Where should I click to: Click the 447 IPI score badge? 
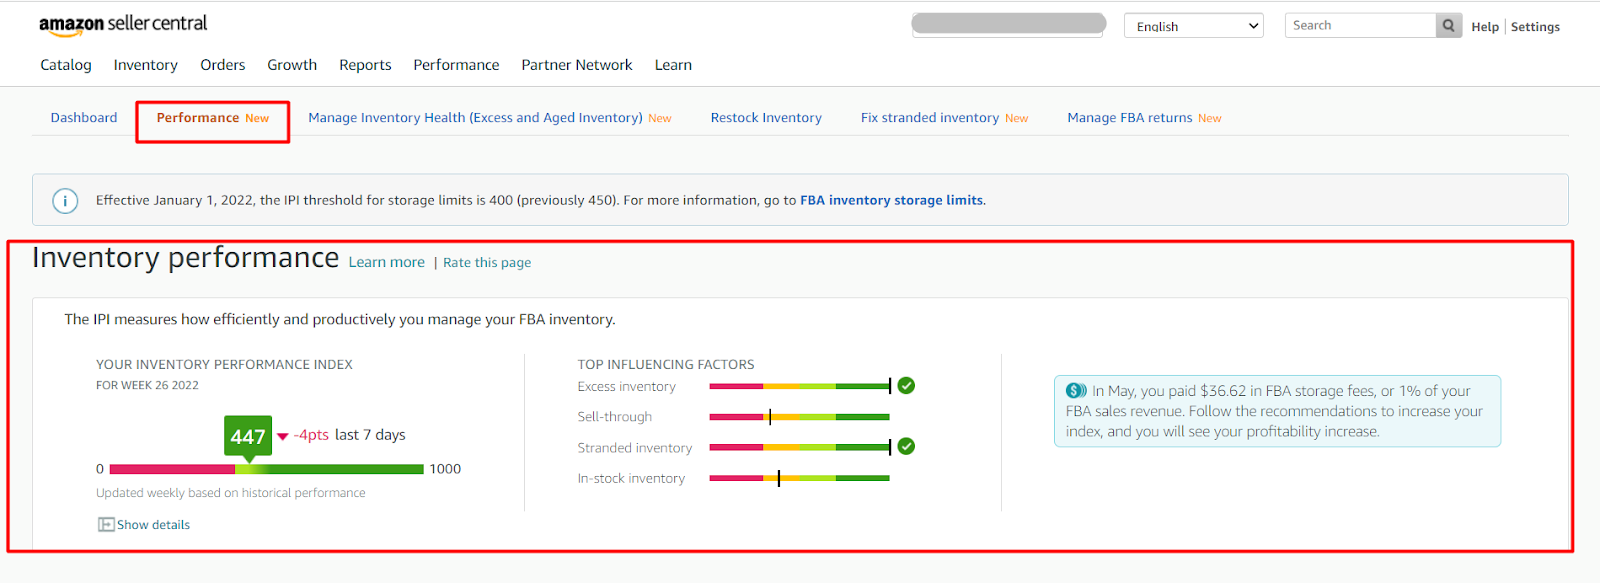[248, 437]
